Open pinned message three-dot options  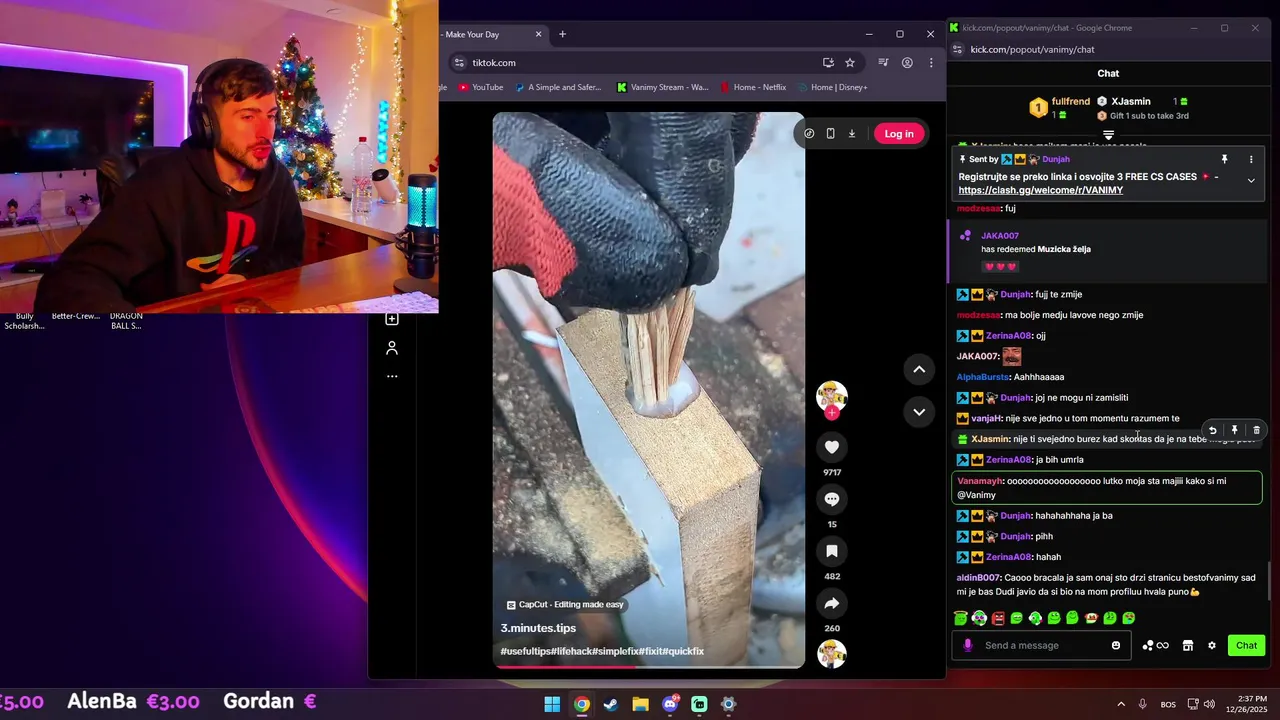tap(1250, 159)
